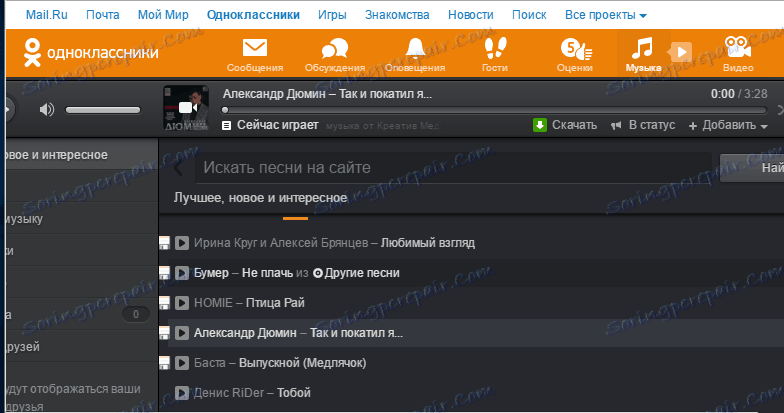Image resolution: width=784 pixels, height=413 pixels.
Task: Click the album disc icon before Другие песни
Action: (318, 273)
